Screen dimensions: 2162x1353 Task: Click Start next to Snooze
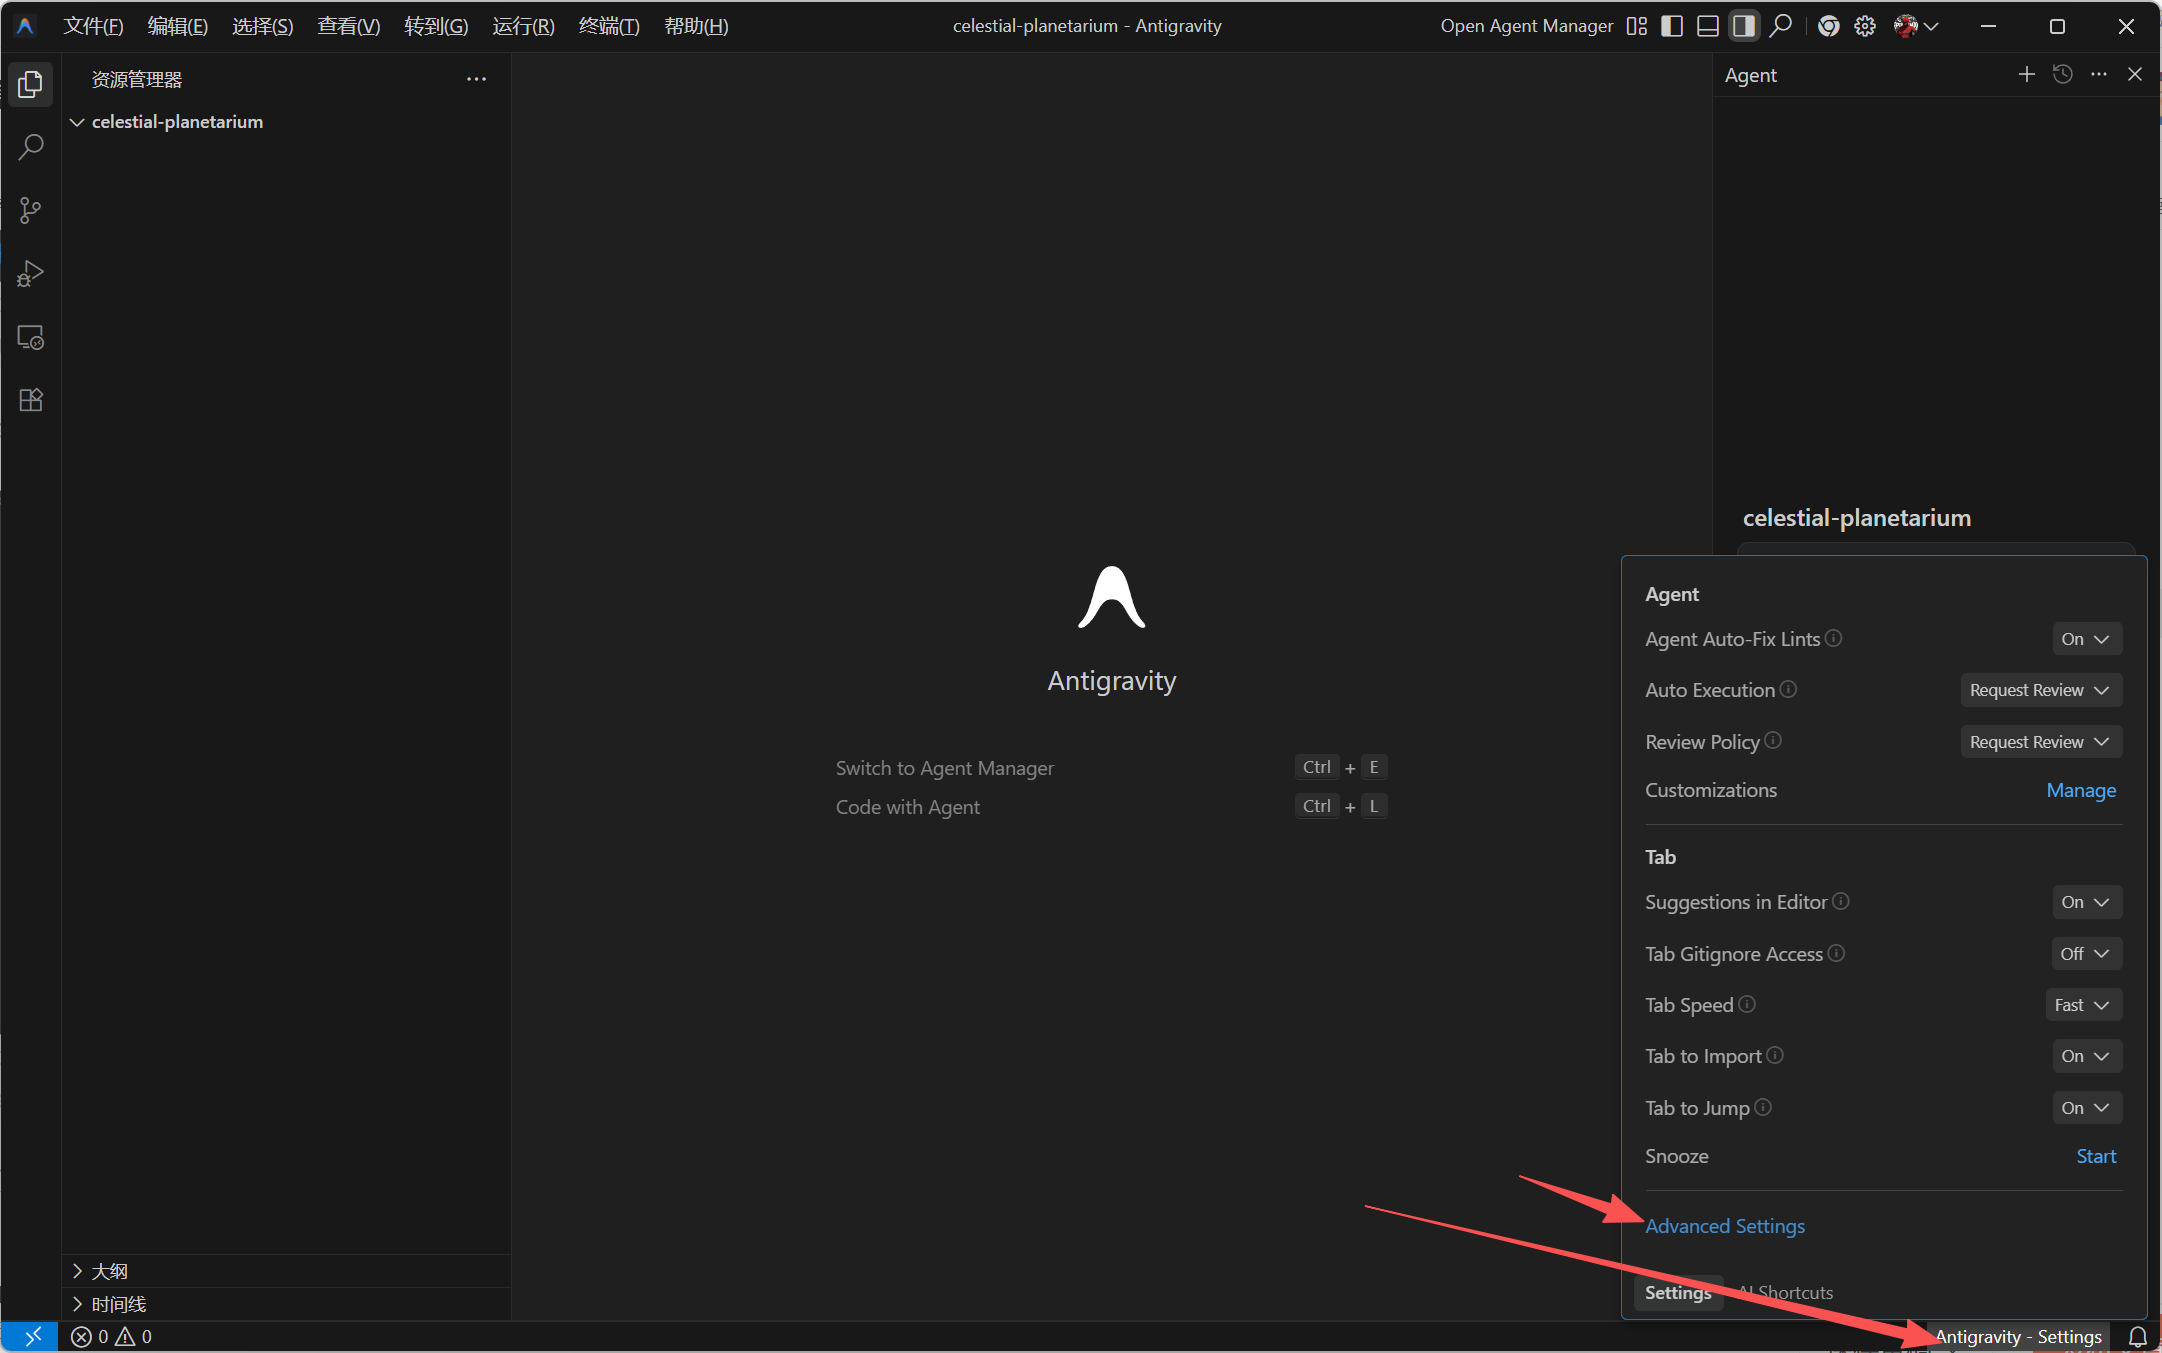pos(2096,1156)
